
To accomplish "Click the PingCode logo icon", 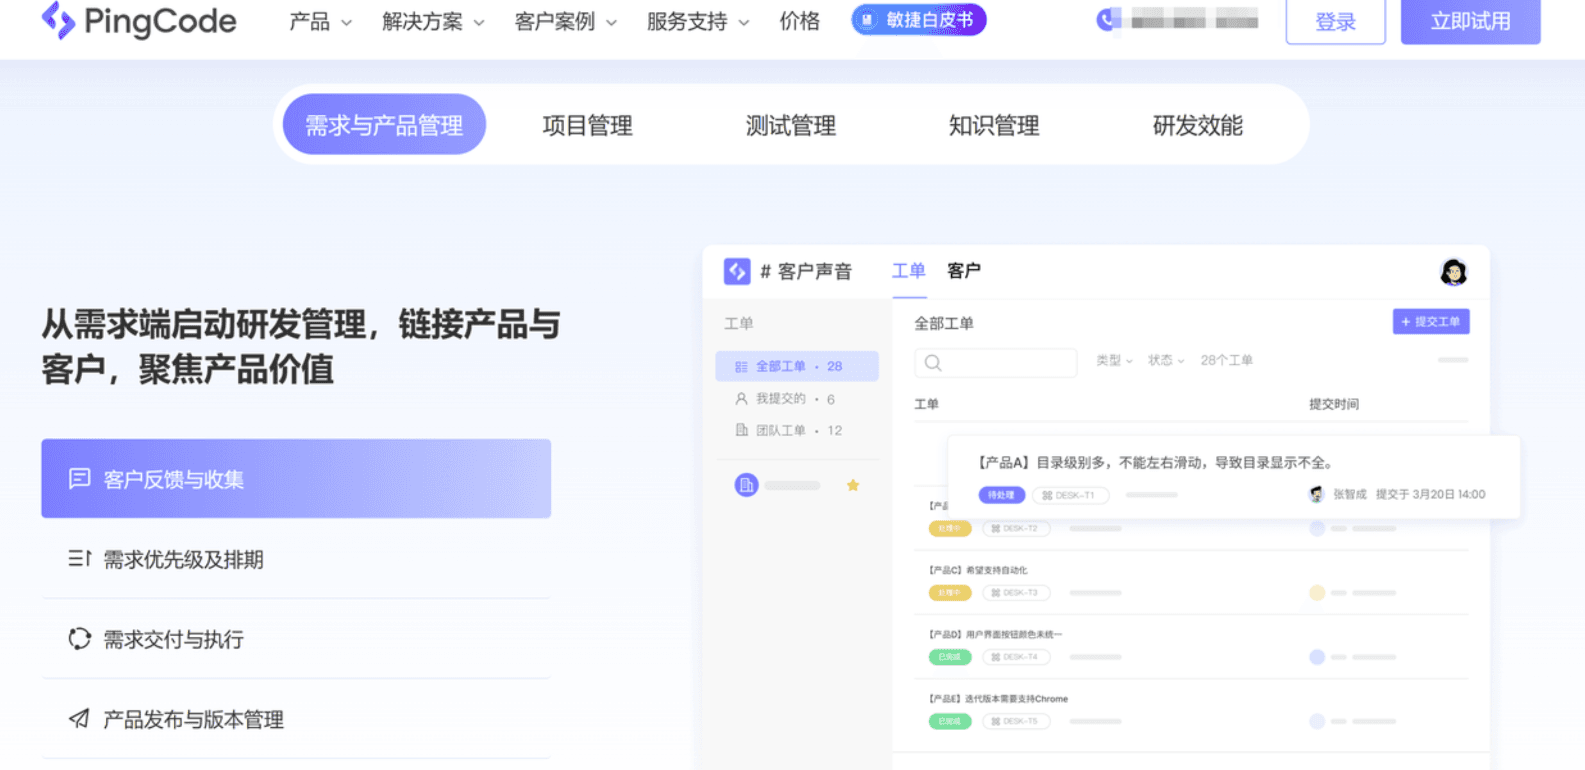I will (x=58, y=20).
